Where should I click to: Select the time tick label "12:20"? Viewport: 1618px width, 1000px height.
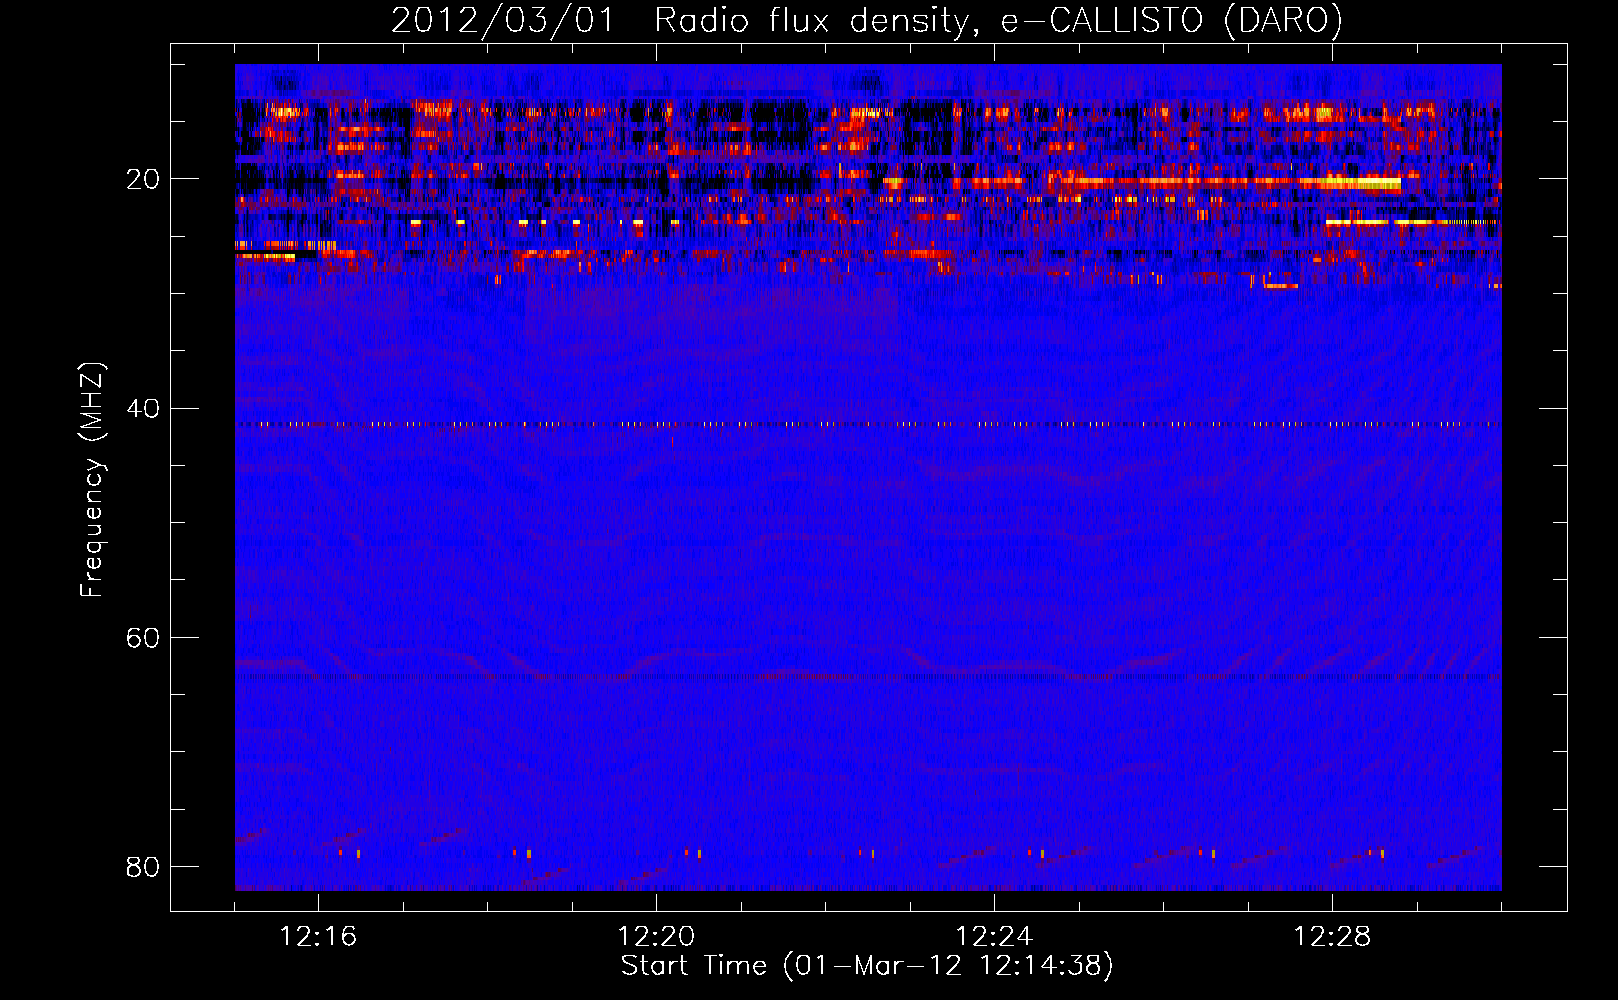[656, 936]
